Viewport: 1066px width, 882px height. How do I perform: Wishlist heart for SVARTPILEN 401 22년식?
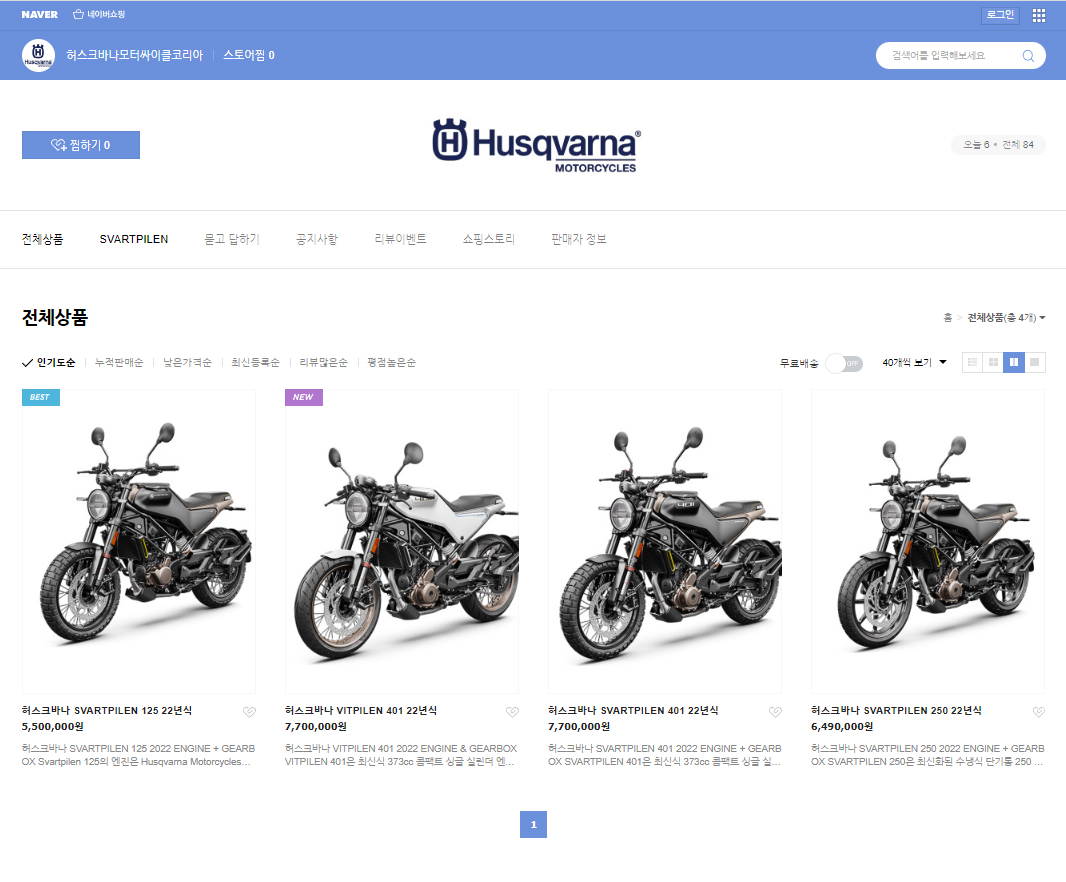775,712
